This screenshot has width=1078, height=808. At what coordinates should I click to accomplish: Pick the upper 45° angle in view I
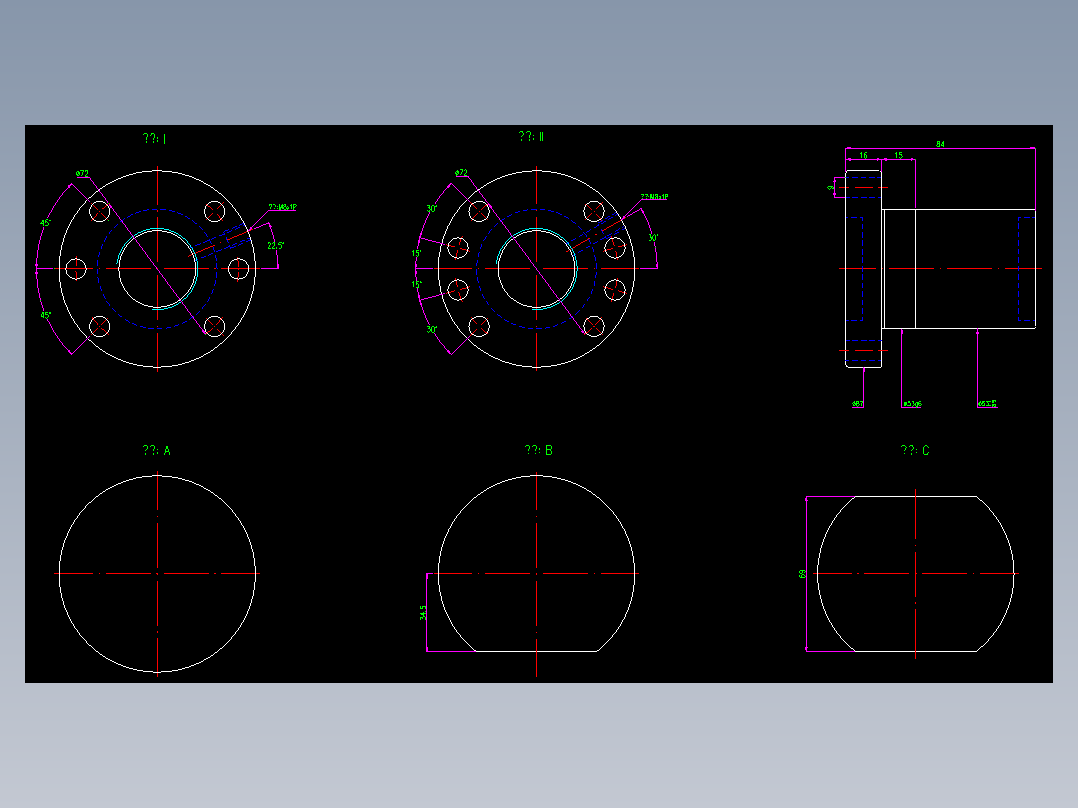[x=45, y=223]
